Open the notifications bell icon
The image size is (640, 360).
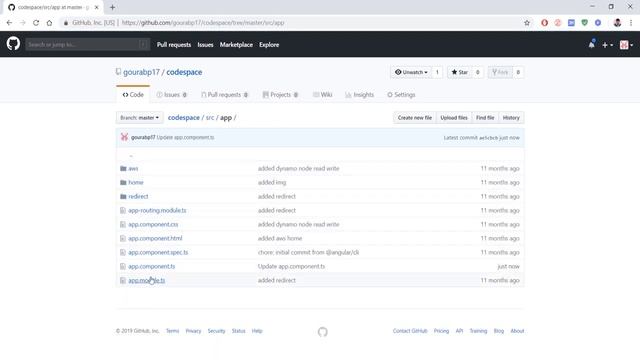[x=591, y=44]
